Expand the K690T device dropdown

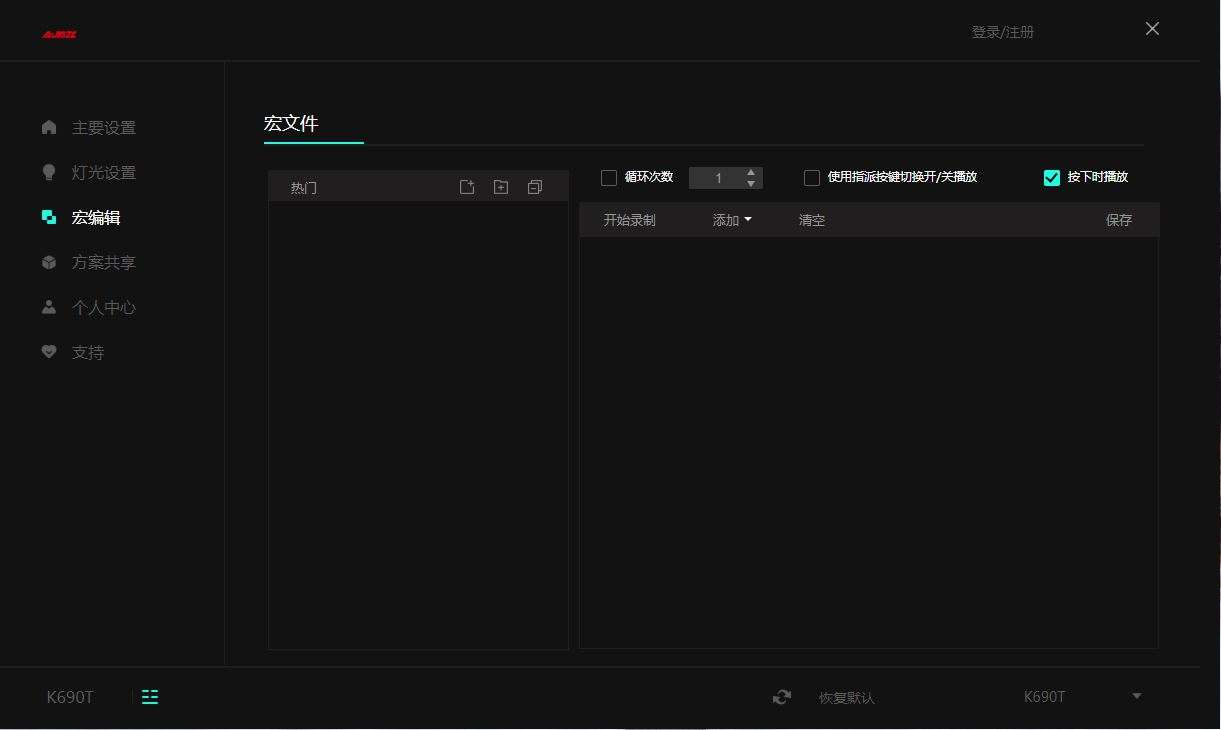tap(1136, 696)
